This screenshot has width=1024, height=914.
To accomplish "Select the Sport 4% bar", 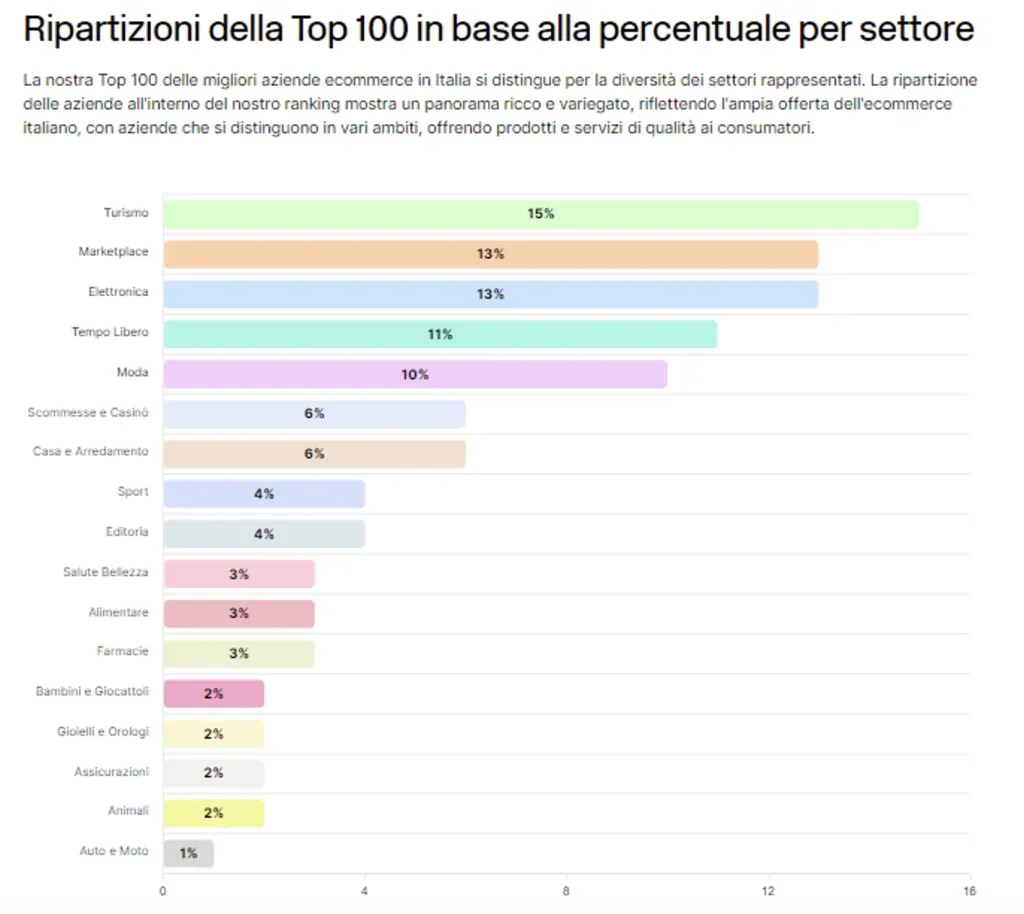I will pos(264,494).
